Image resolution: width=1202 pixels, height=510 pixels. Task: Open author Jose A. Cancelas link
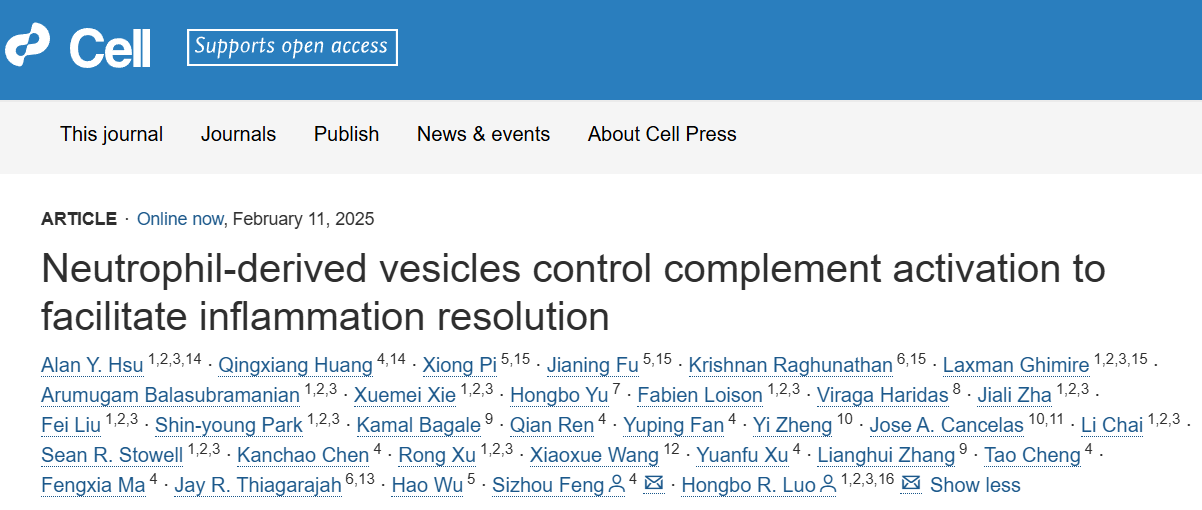(x=946, y=425)
